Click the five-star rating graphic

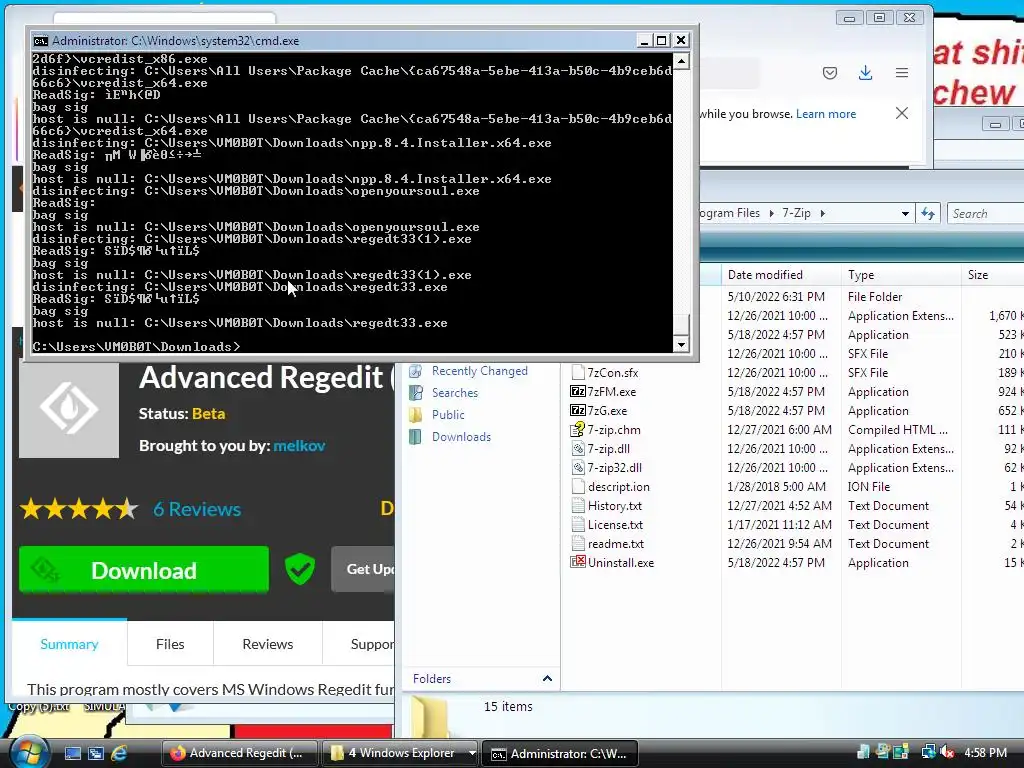pos(79,509)
